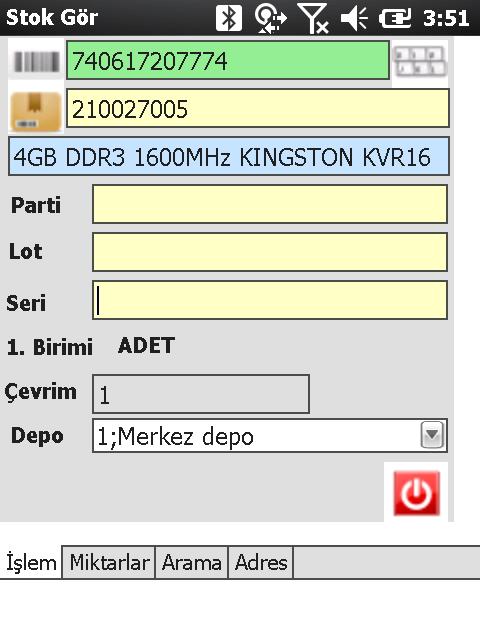Click the barcode scan icon
This screenshot has height=640, width=480.
pos(36,61)
